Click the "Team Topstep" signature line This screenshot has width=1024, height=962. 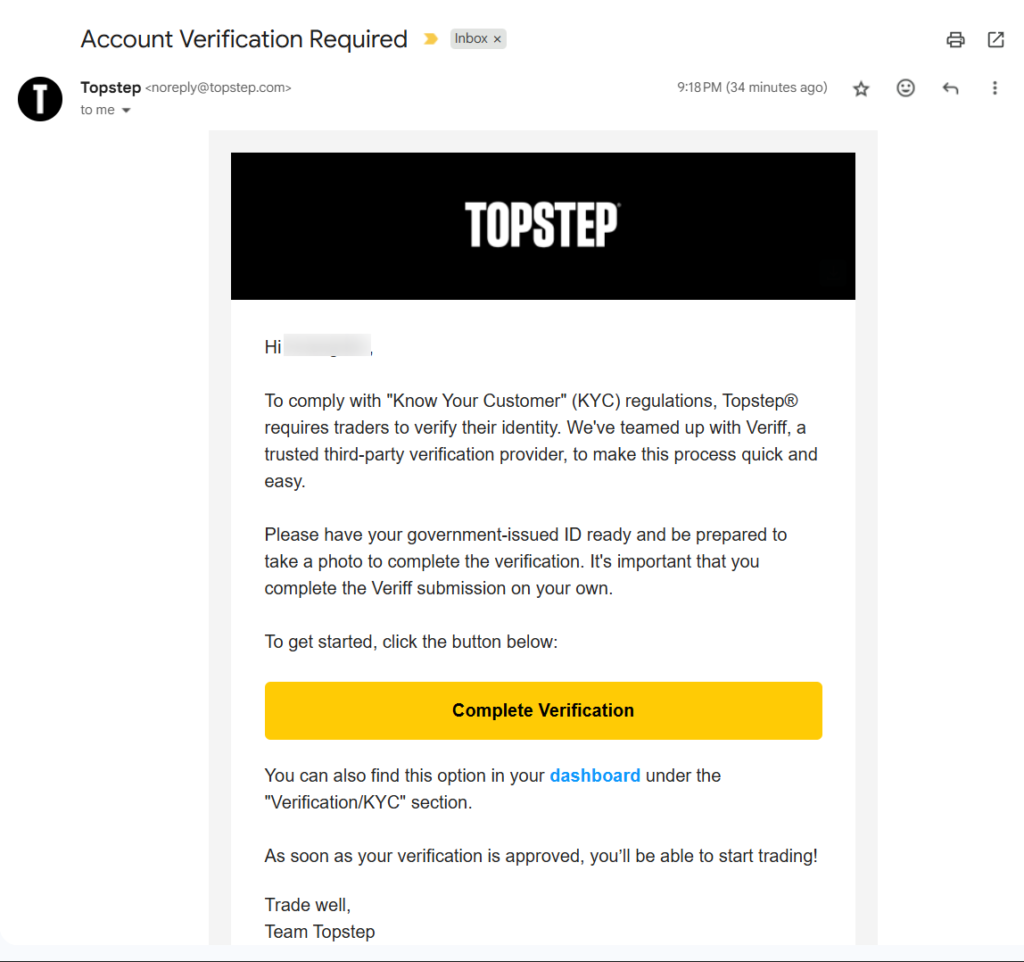tap(320, 932)
